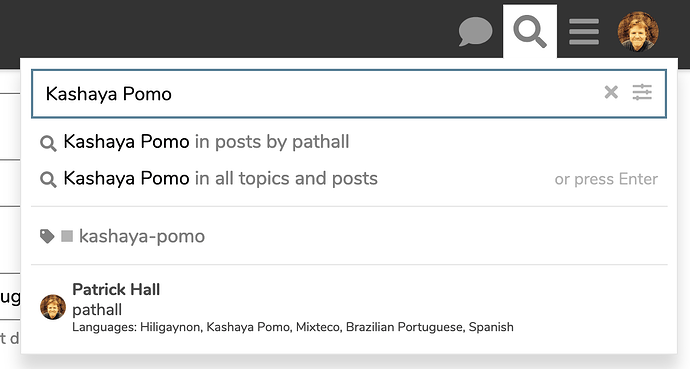Image resolution: width=690 pixels, height=369 pixels.
Task: Search Kashaya Pomo in posts by pathall
Action: point(349,142)
